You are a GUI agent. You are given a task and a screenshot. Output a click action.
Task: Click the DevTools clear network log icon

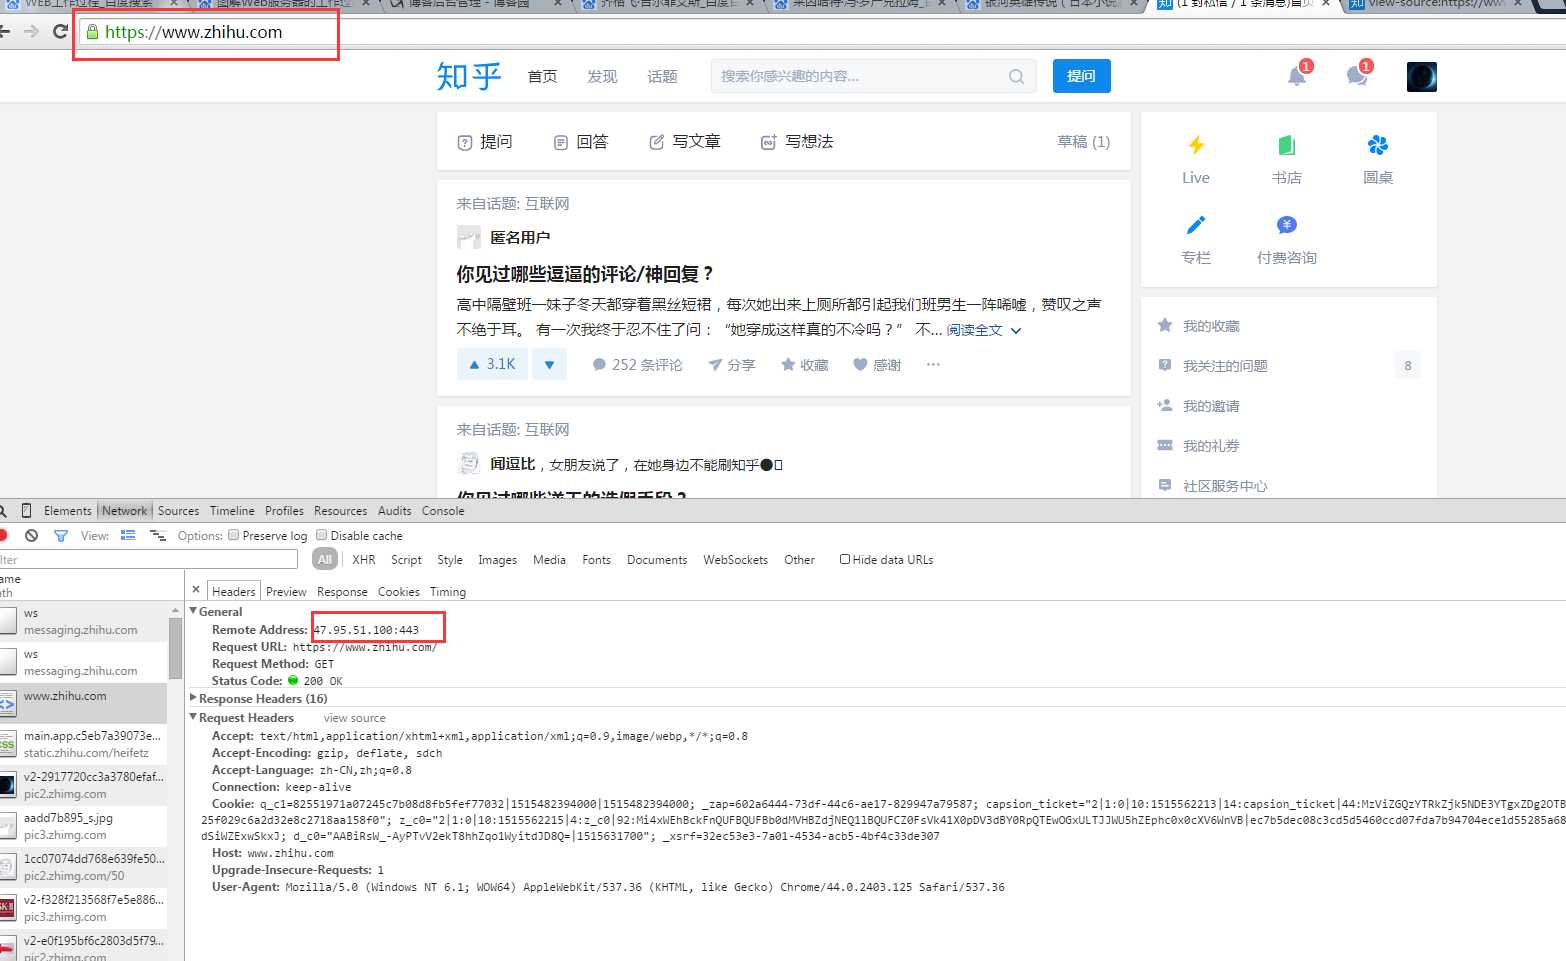[x=32, y=536]
